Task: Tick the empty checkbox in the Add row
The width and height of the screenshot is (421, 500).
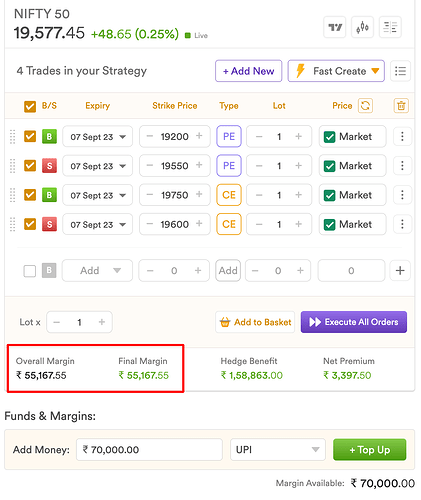Action: tap(30, 271)
